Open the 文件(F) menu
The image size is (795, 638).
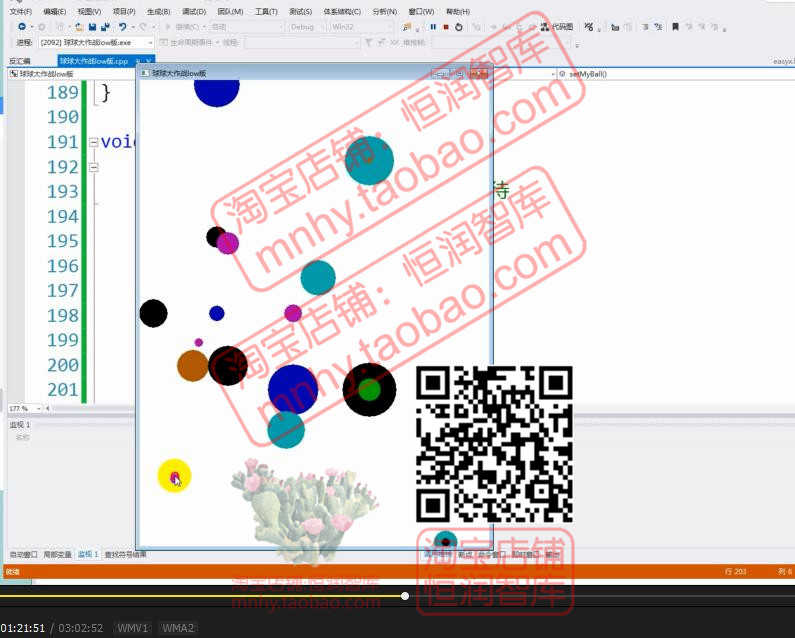21,11
